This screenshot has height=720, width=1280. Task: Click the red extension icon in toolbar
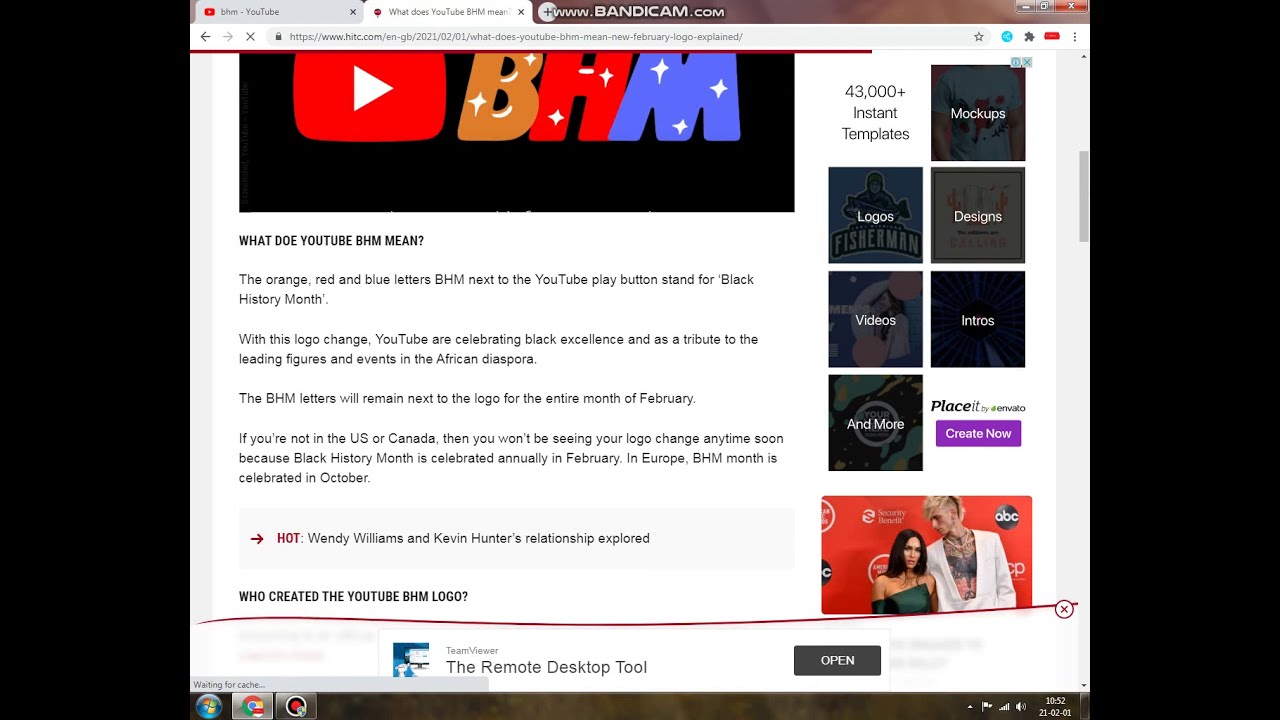point(1052,36)
